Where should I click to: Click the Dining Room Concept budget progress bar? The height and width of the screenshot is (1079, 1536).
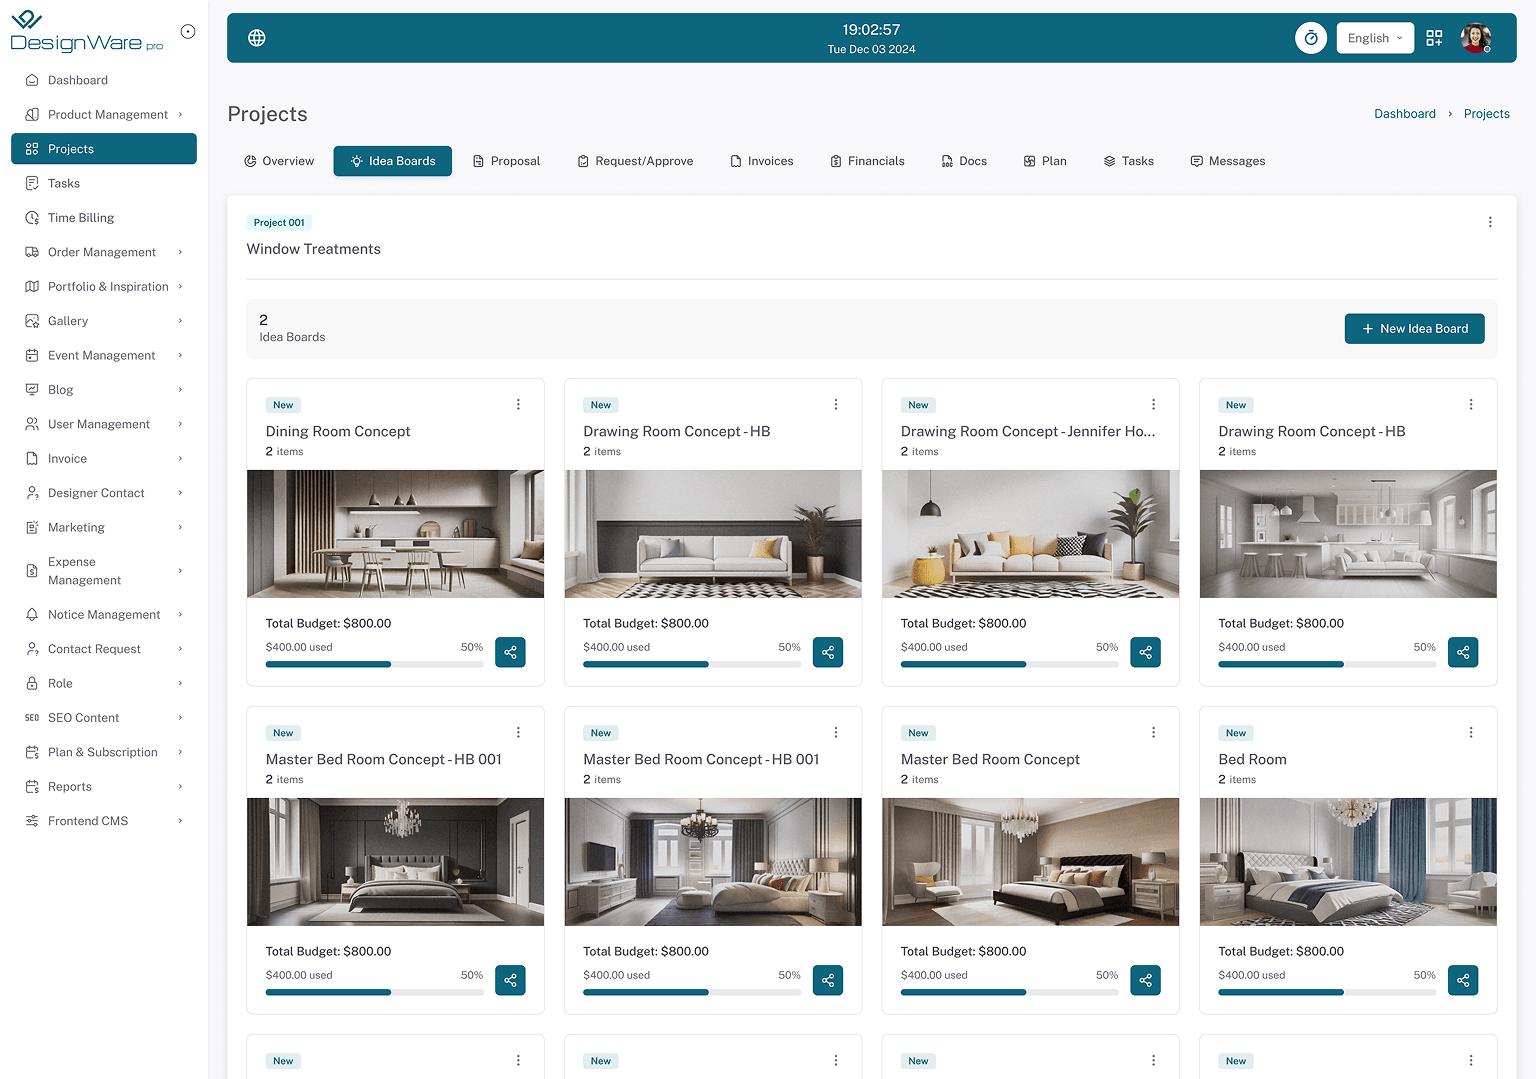pos(374,664)
